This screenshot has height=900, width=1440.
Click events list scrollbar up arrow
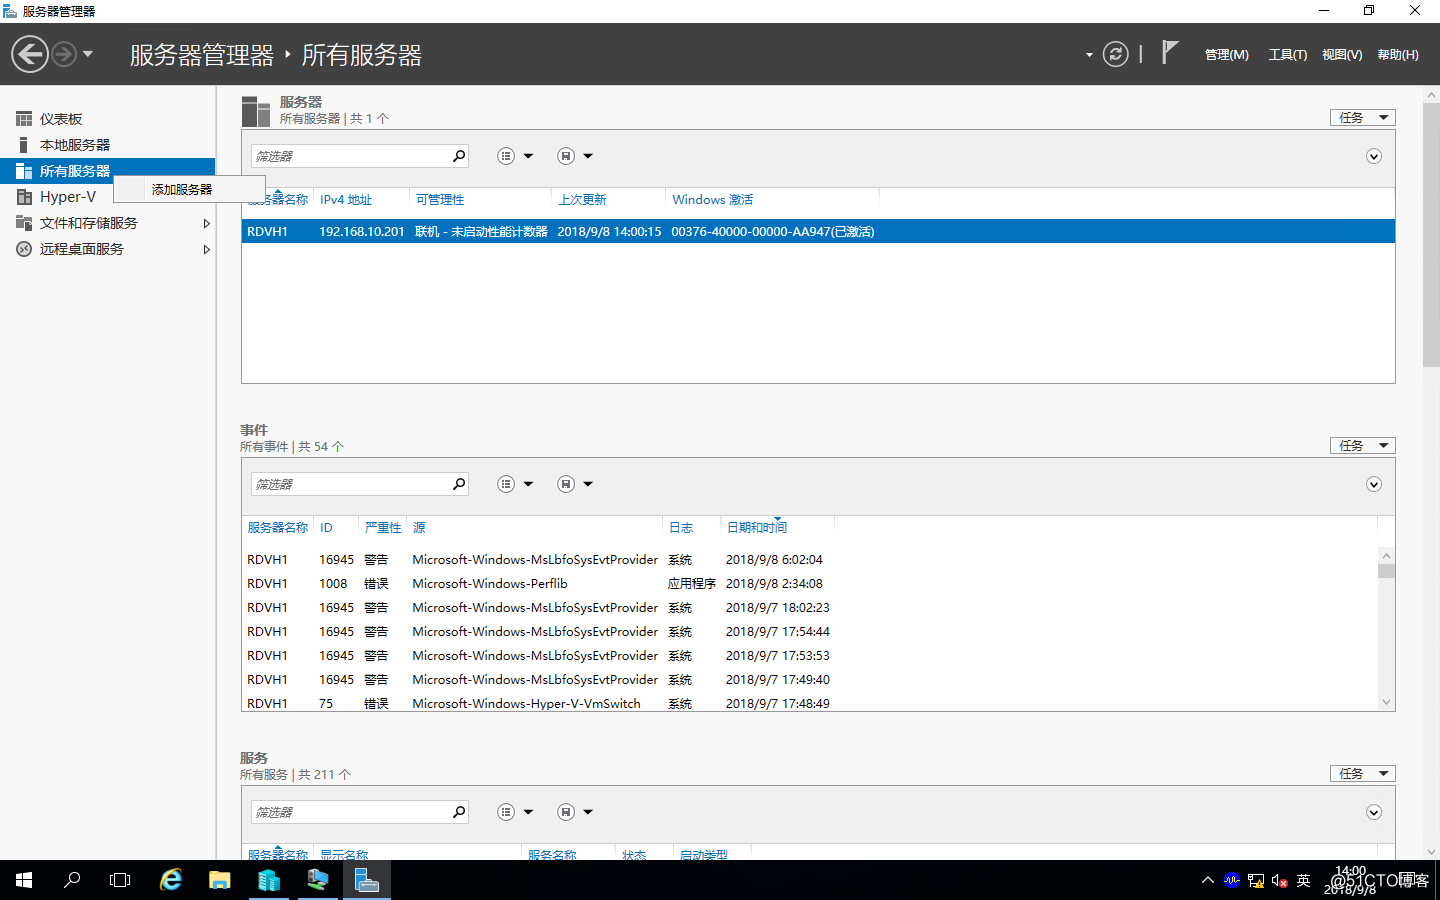[1386, 556]
